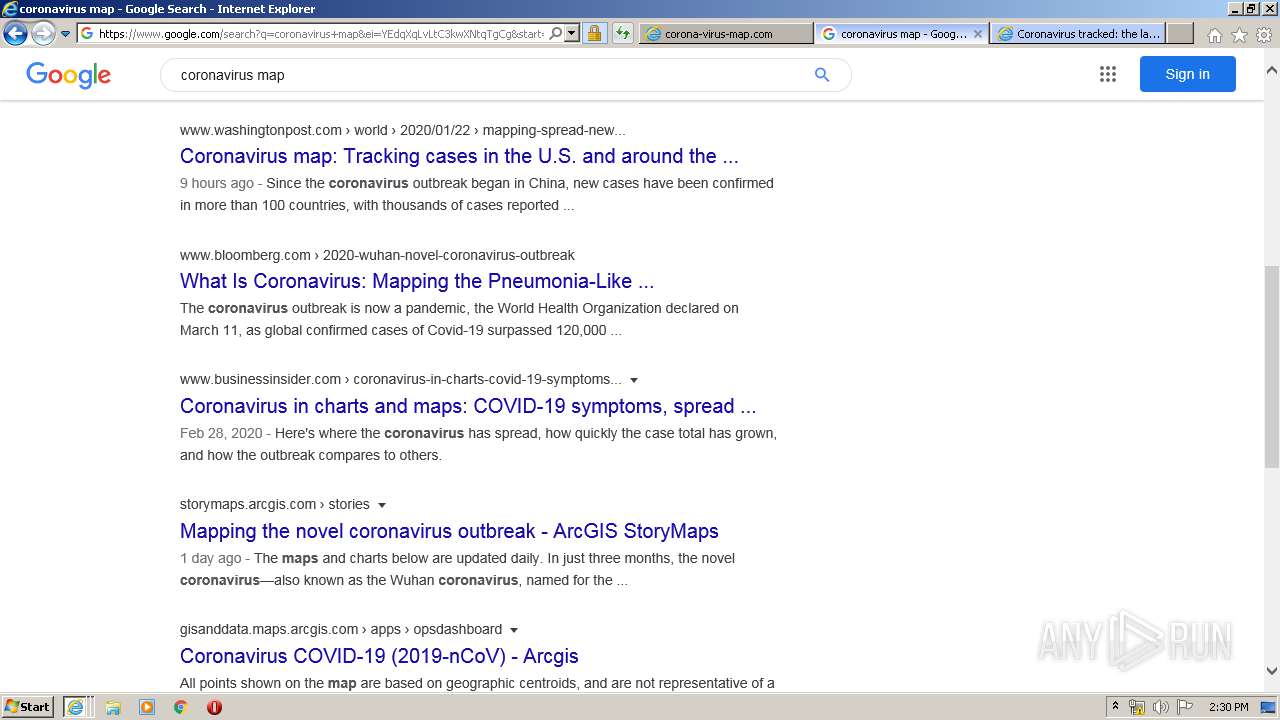Click the browser Back arrow button
Viewport: 1280px width, 720px height.
(x=15, y=33)
